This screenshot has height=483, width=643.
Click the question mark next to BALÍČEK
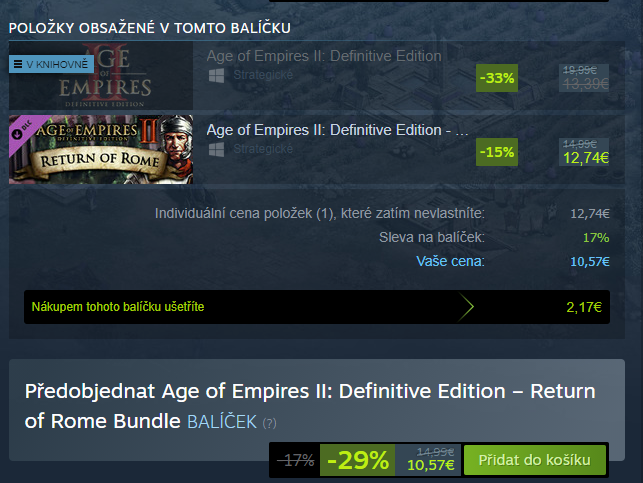click(269, 423)
